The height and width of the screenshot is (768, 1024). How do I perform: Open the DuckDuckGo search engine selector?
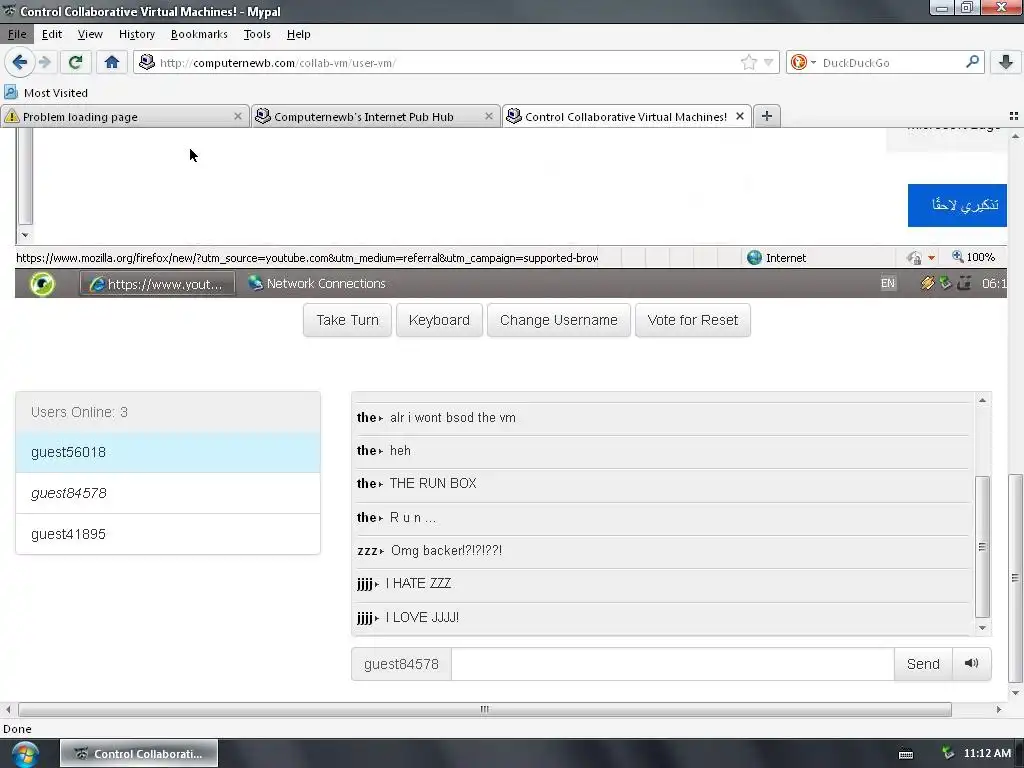(x=803, y=62)
